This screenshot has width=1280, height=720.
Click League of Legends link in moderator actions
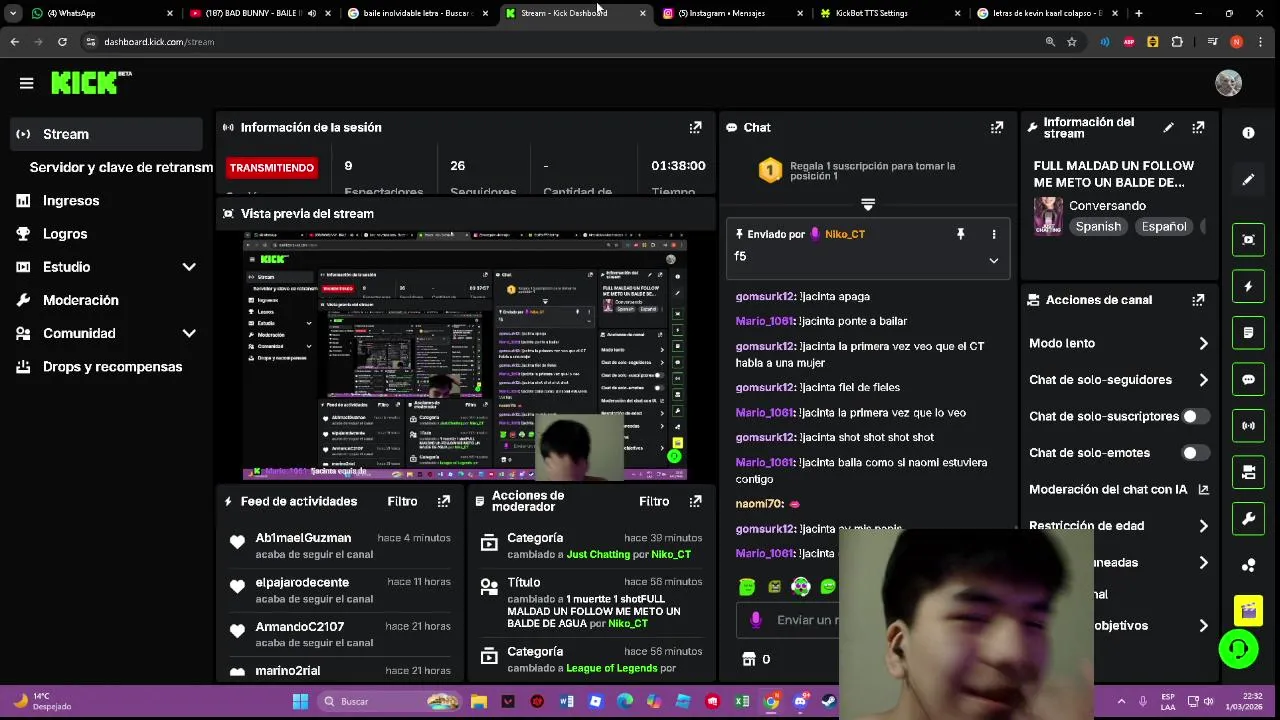[x=612, y=668]
